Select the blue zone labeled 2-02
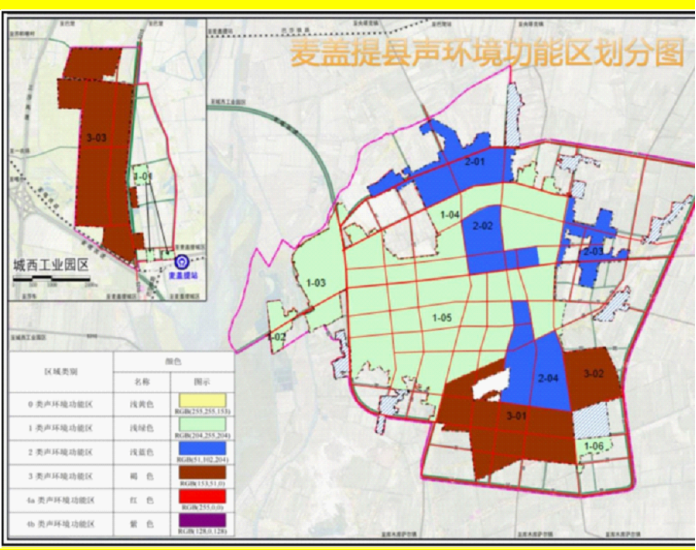 483,228
